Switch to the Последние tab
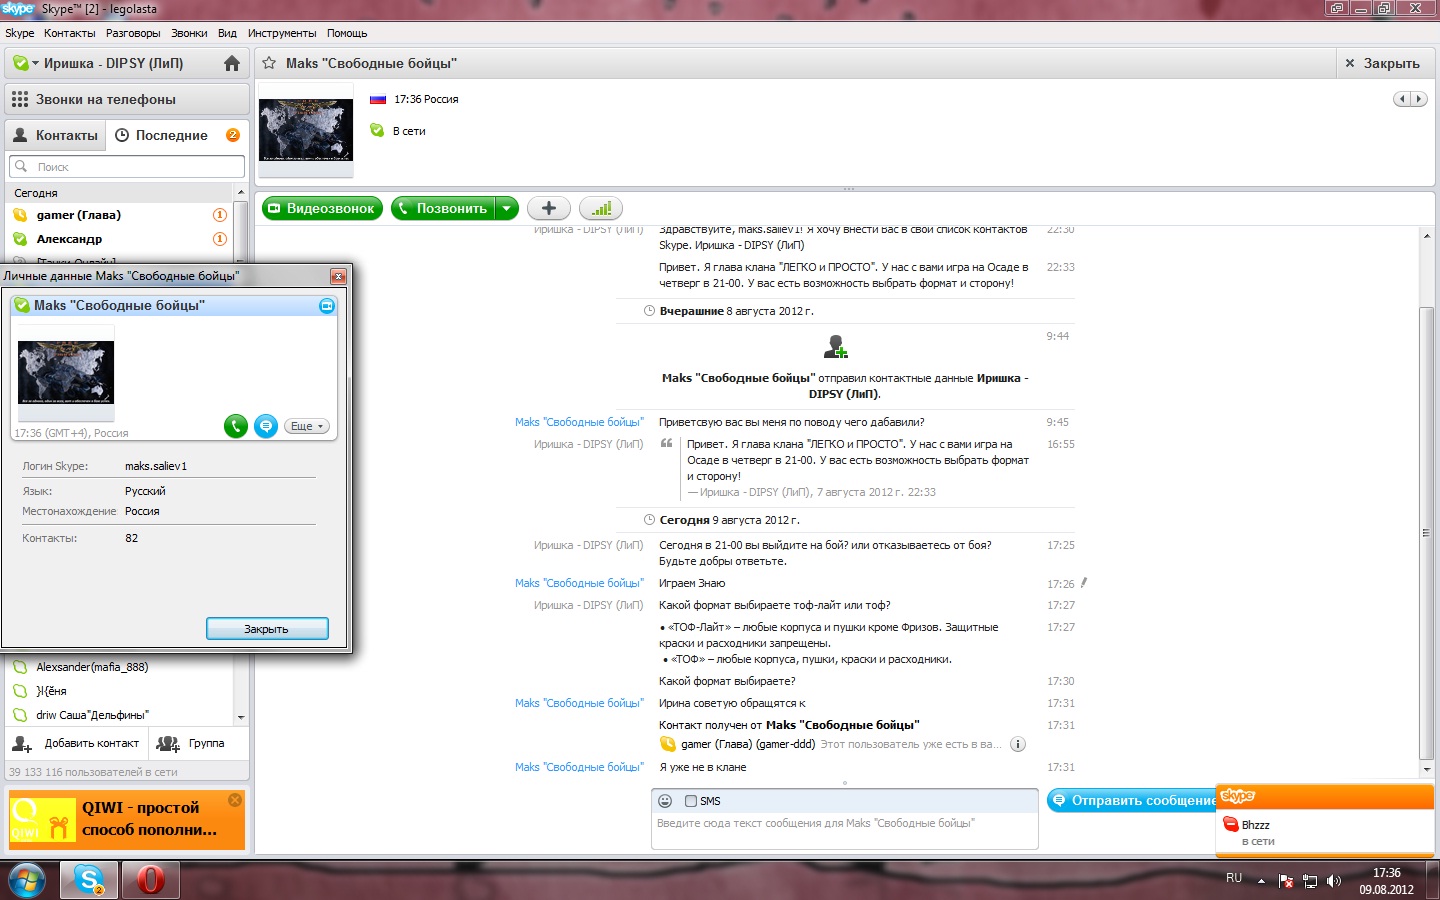The height and width of the screenshot is (900, 1440). click(x=177, y=135)
